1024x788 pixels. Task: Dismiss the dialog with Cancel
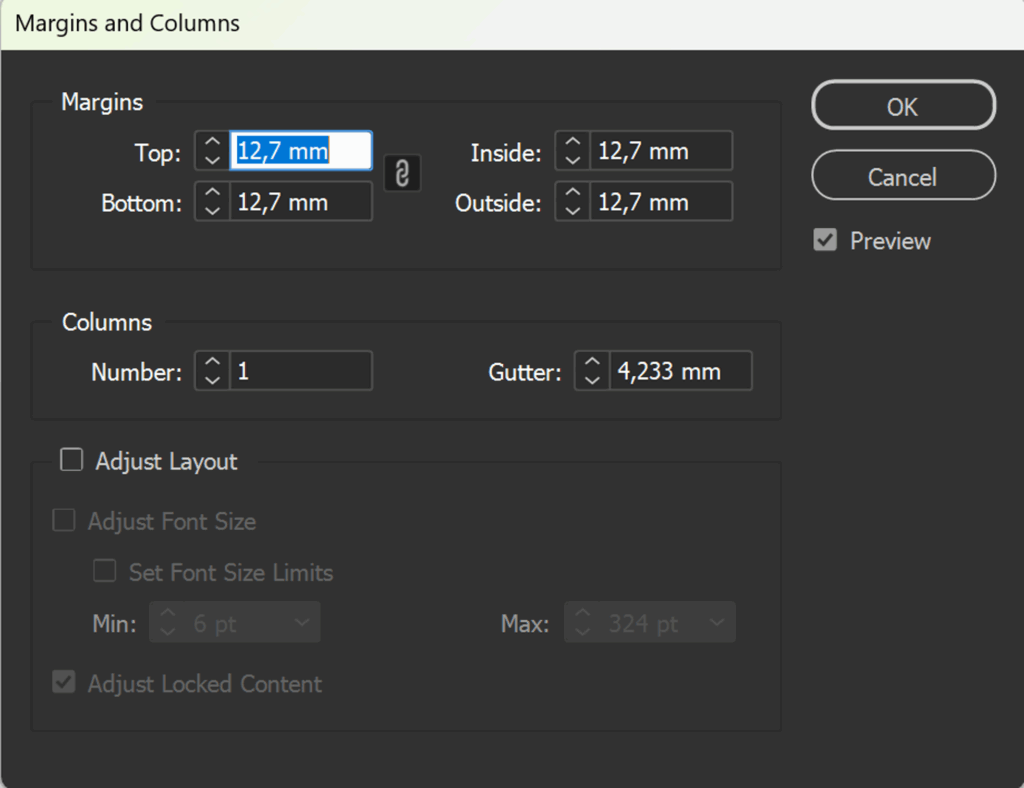902,175
